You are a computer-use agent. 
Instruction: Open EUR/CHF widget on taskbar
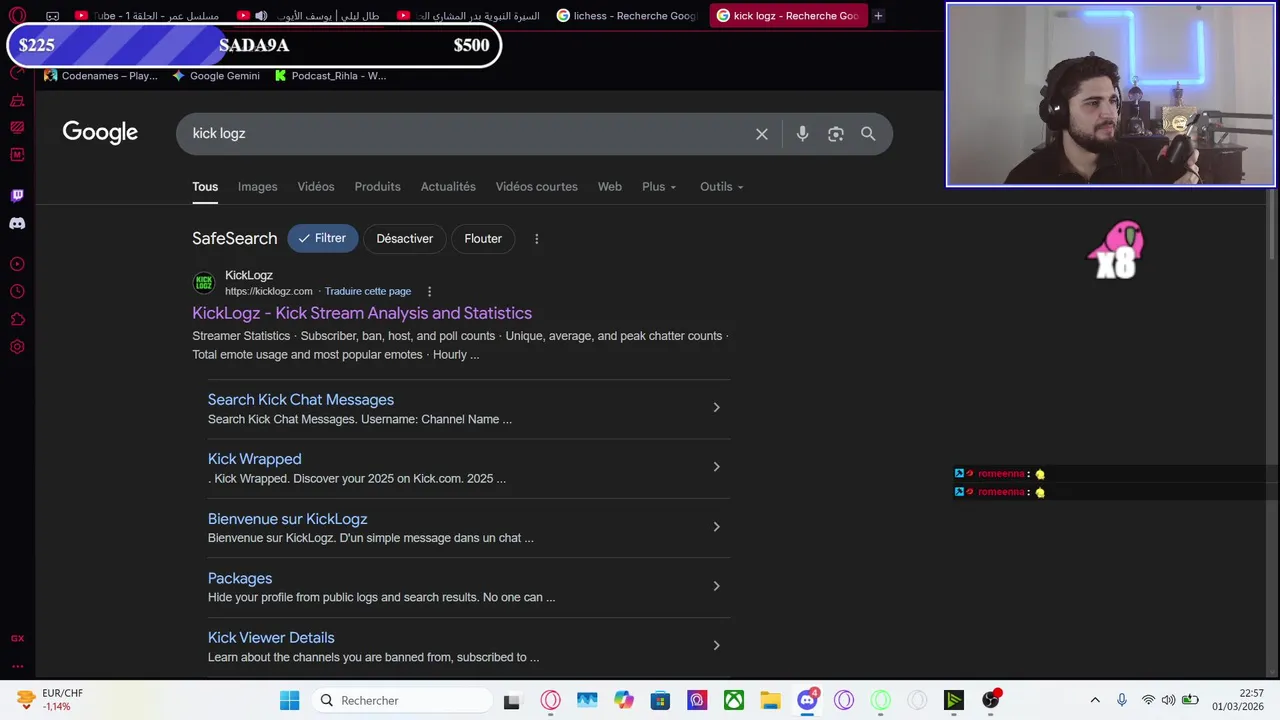pos(50,700)
